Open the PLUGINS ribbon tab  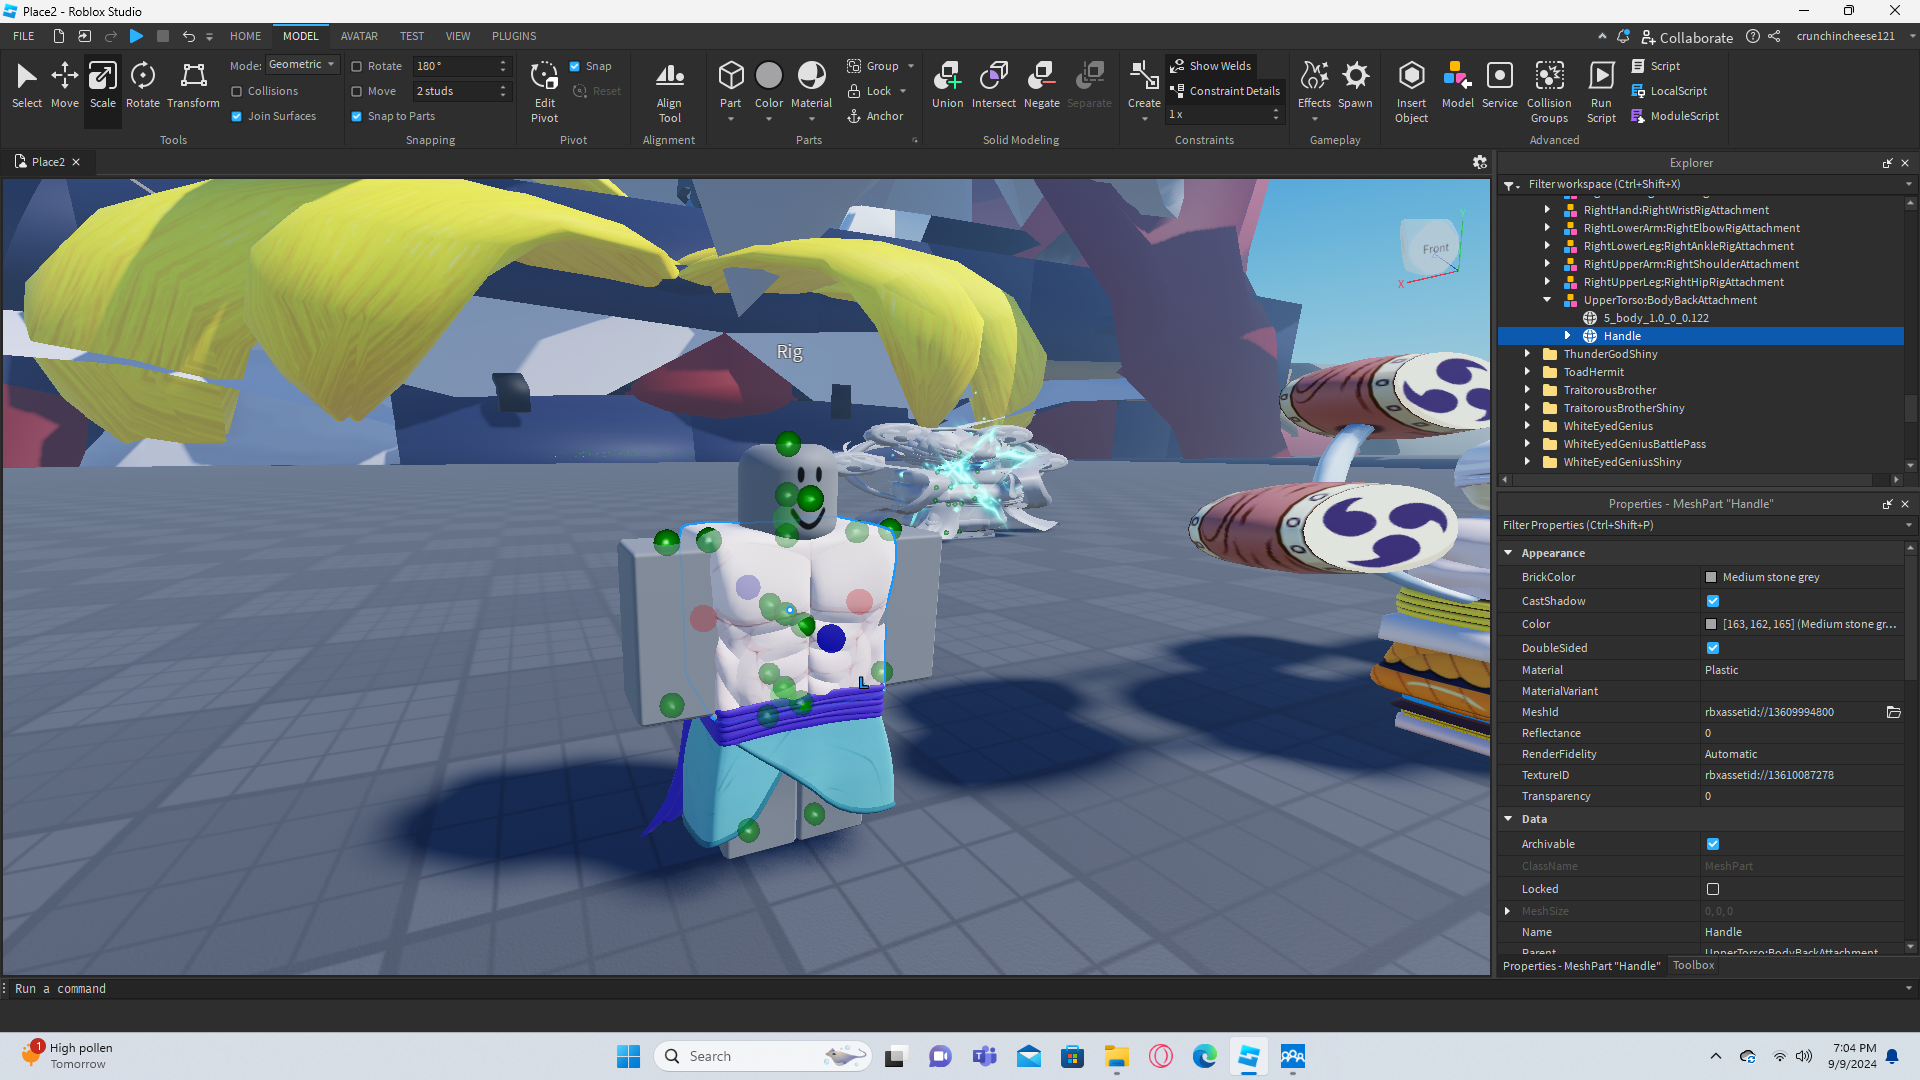pyautogui.click(x=514, y=36)
